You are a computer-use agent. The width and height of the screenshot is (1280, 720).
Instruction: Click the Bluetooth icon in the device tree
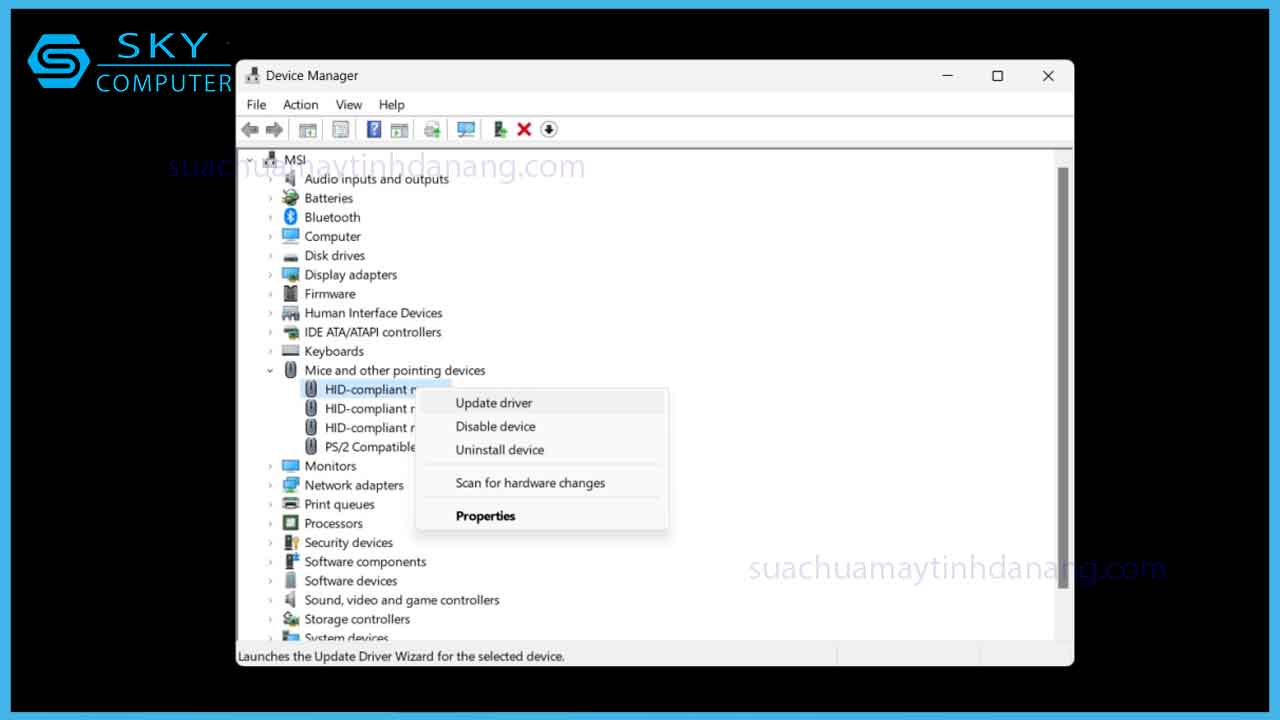291,217
